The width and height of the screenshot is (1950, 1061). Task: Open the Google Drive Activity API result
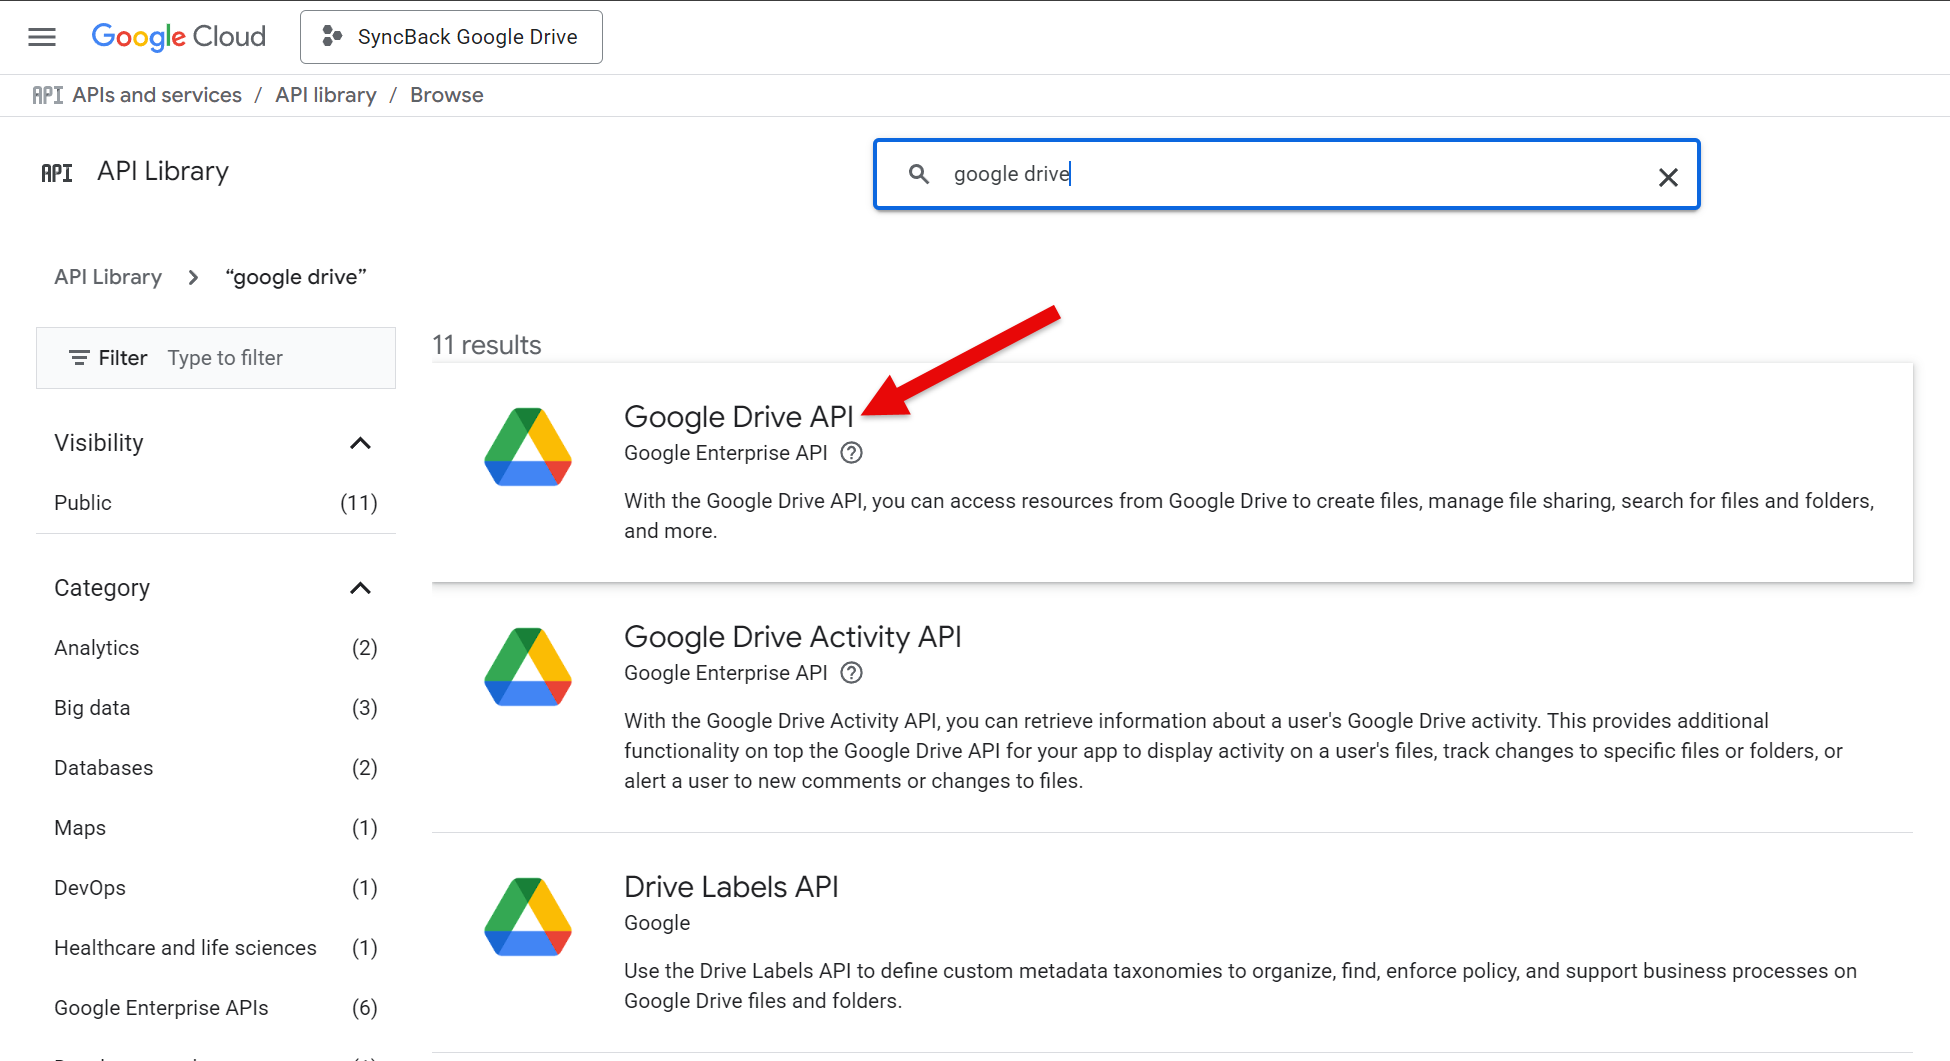click(x=793, y=637)
